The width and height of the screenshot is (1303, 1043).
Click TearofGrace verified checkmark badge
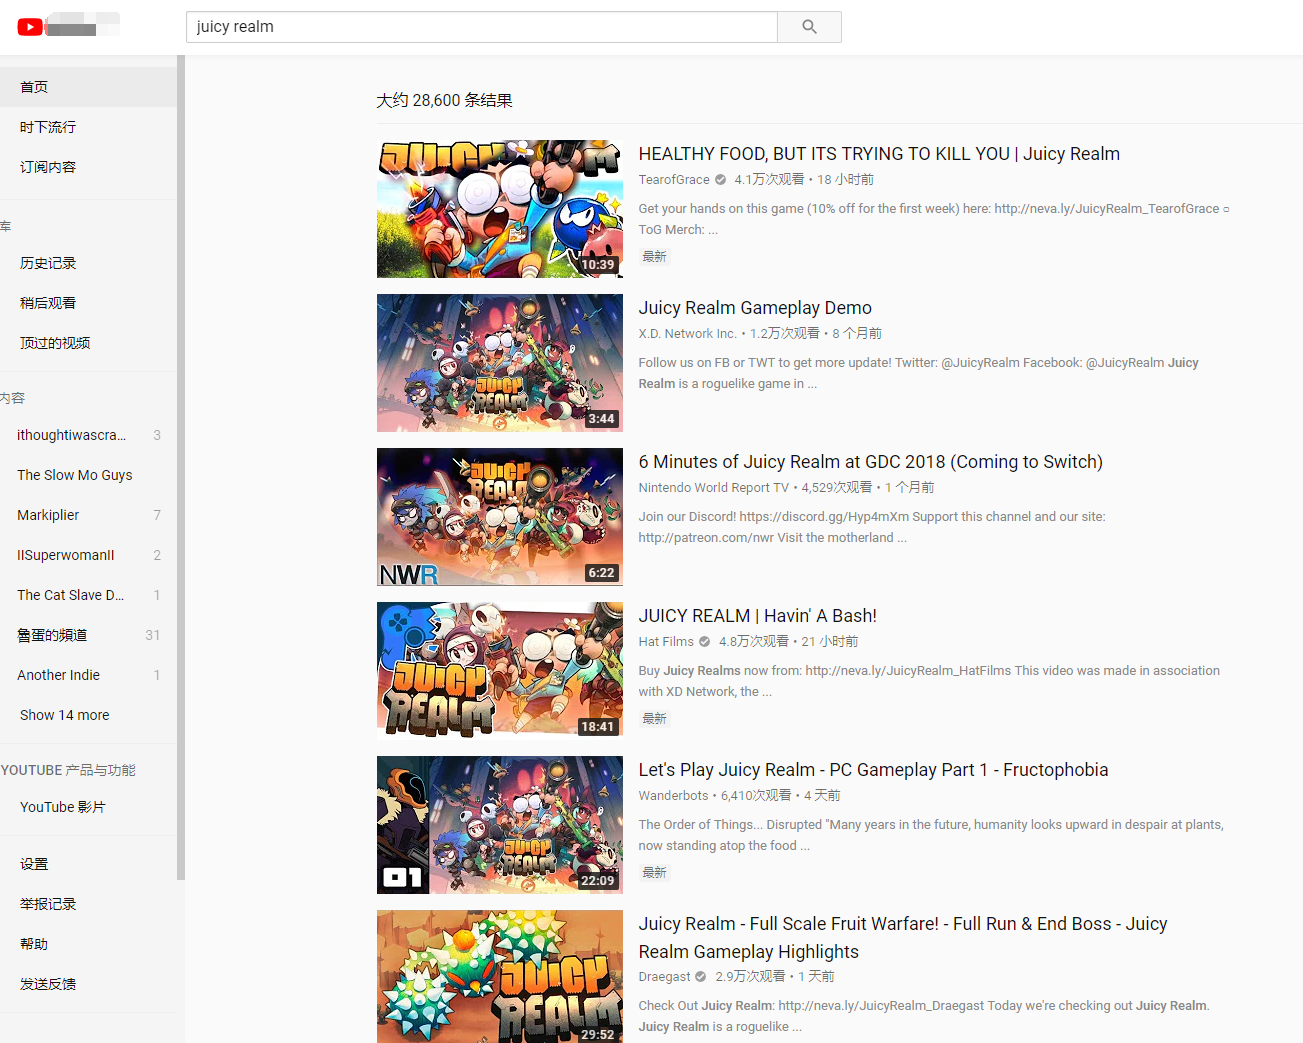720,180
